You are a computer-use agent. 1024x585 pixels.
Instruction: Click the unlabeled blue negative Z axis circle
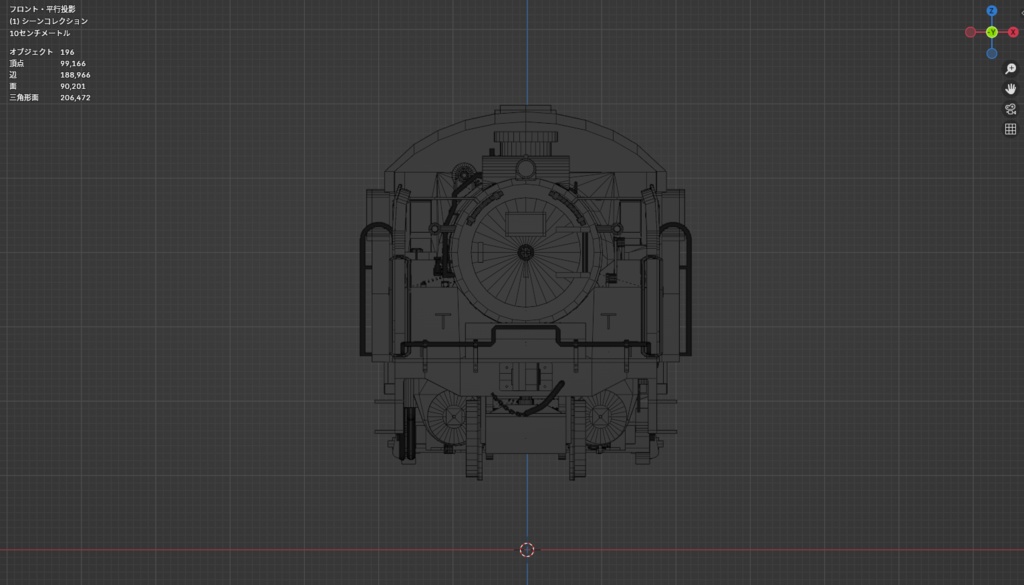pos(991,54)
